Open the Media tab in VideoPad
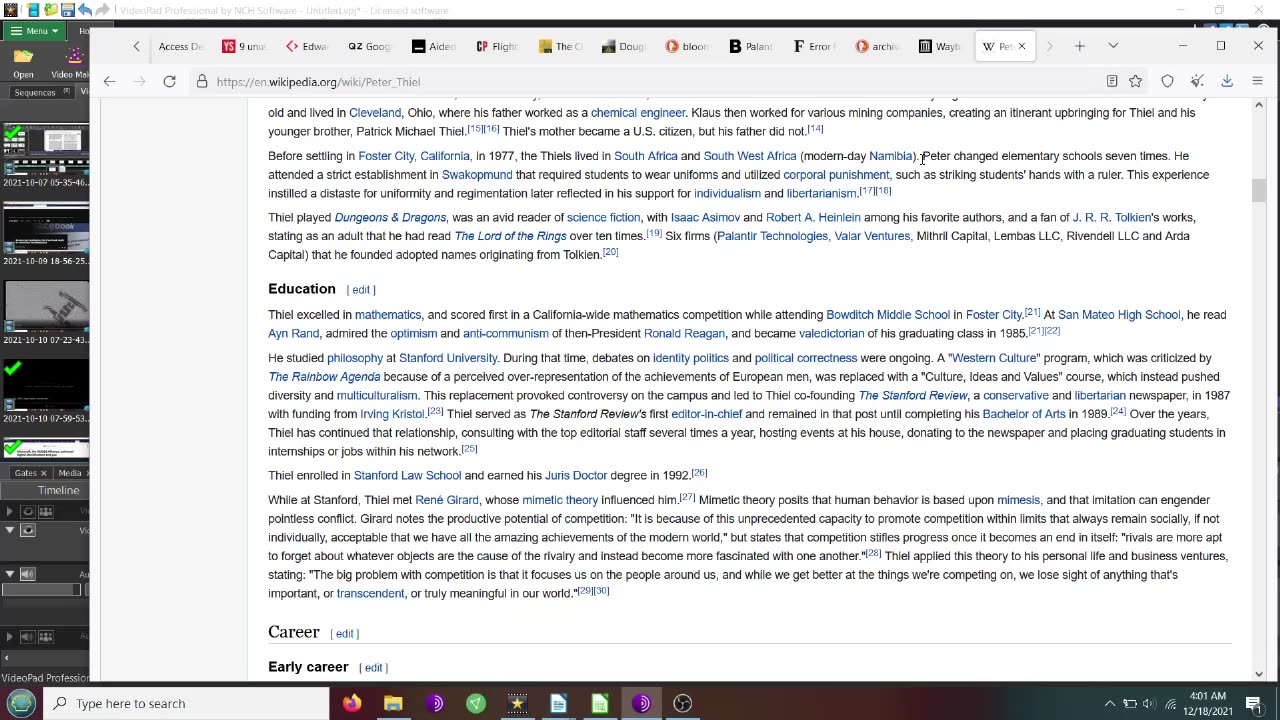The width and height of the screenshot is (1280, 720). pos(69,473)
